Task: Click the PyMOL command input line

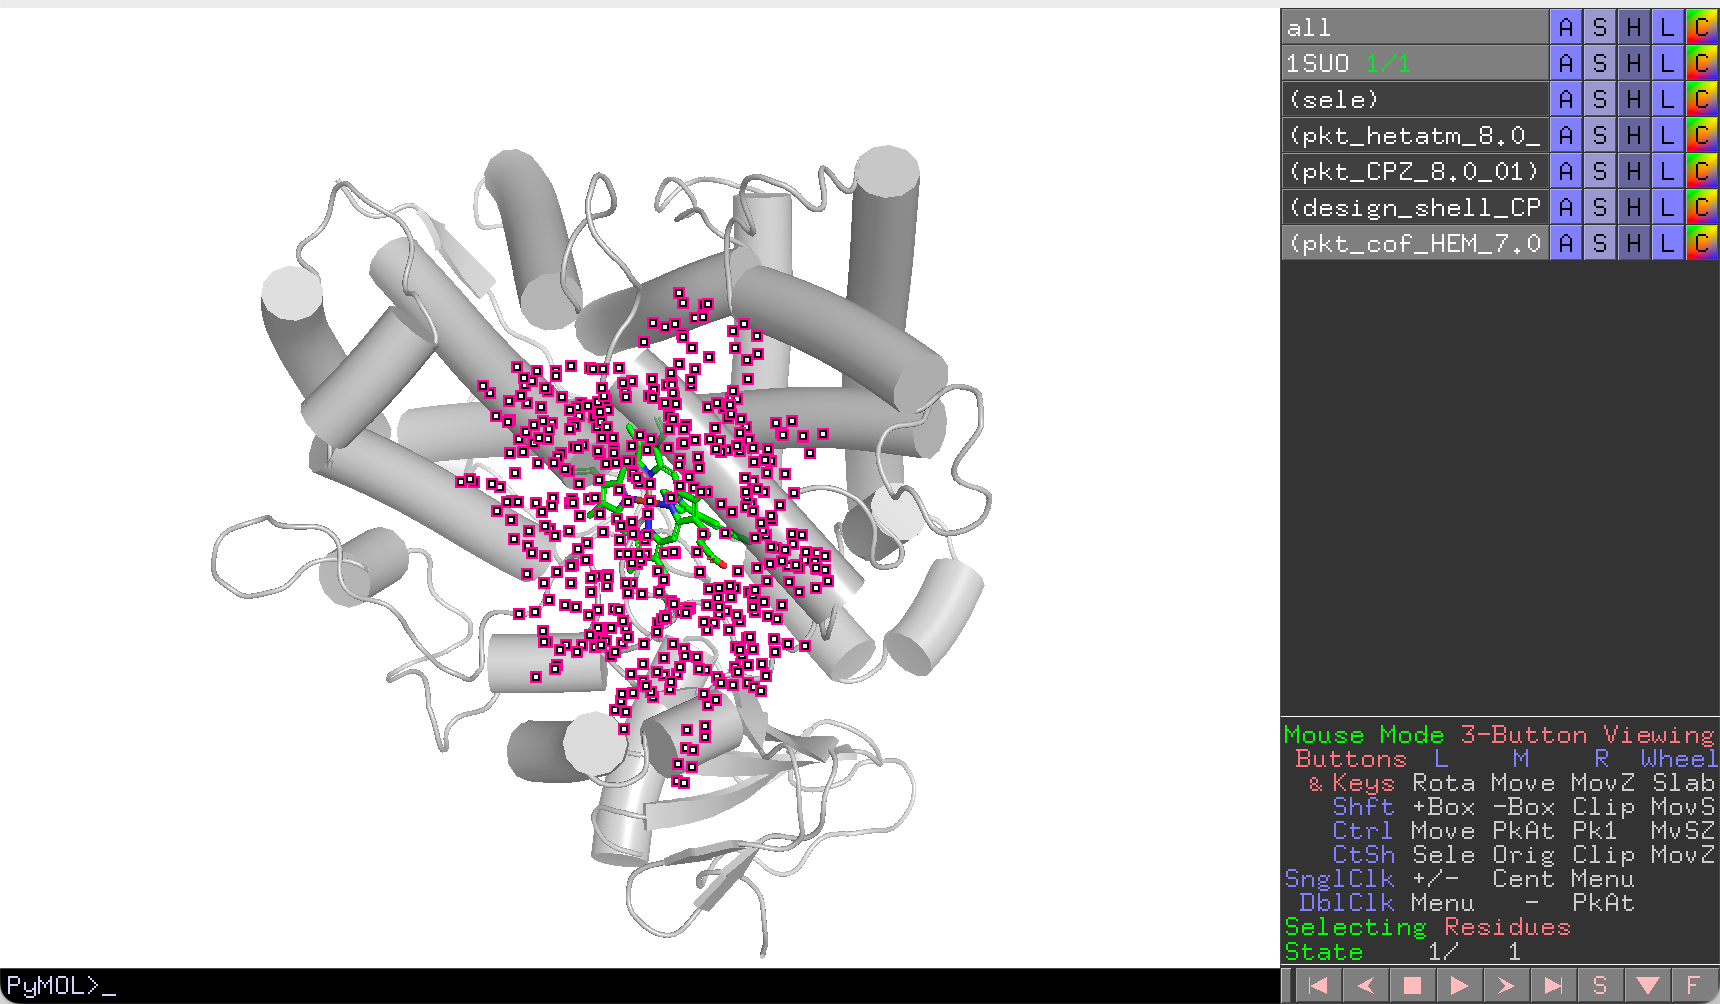Action: tap(640, 986)
